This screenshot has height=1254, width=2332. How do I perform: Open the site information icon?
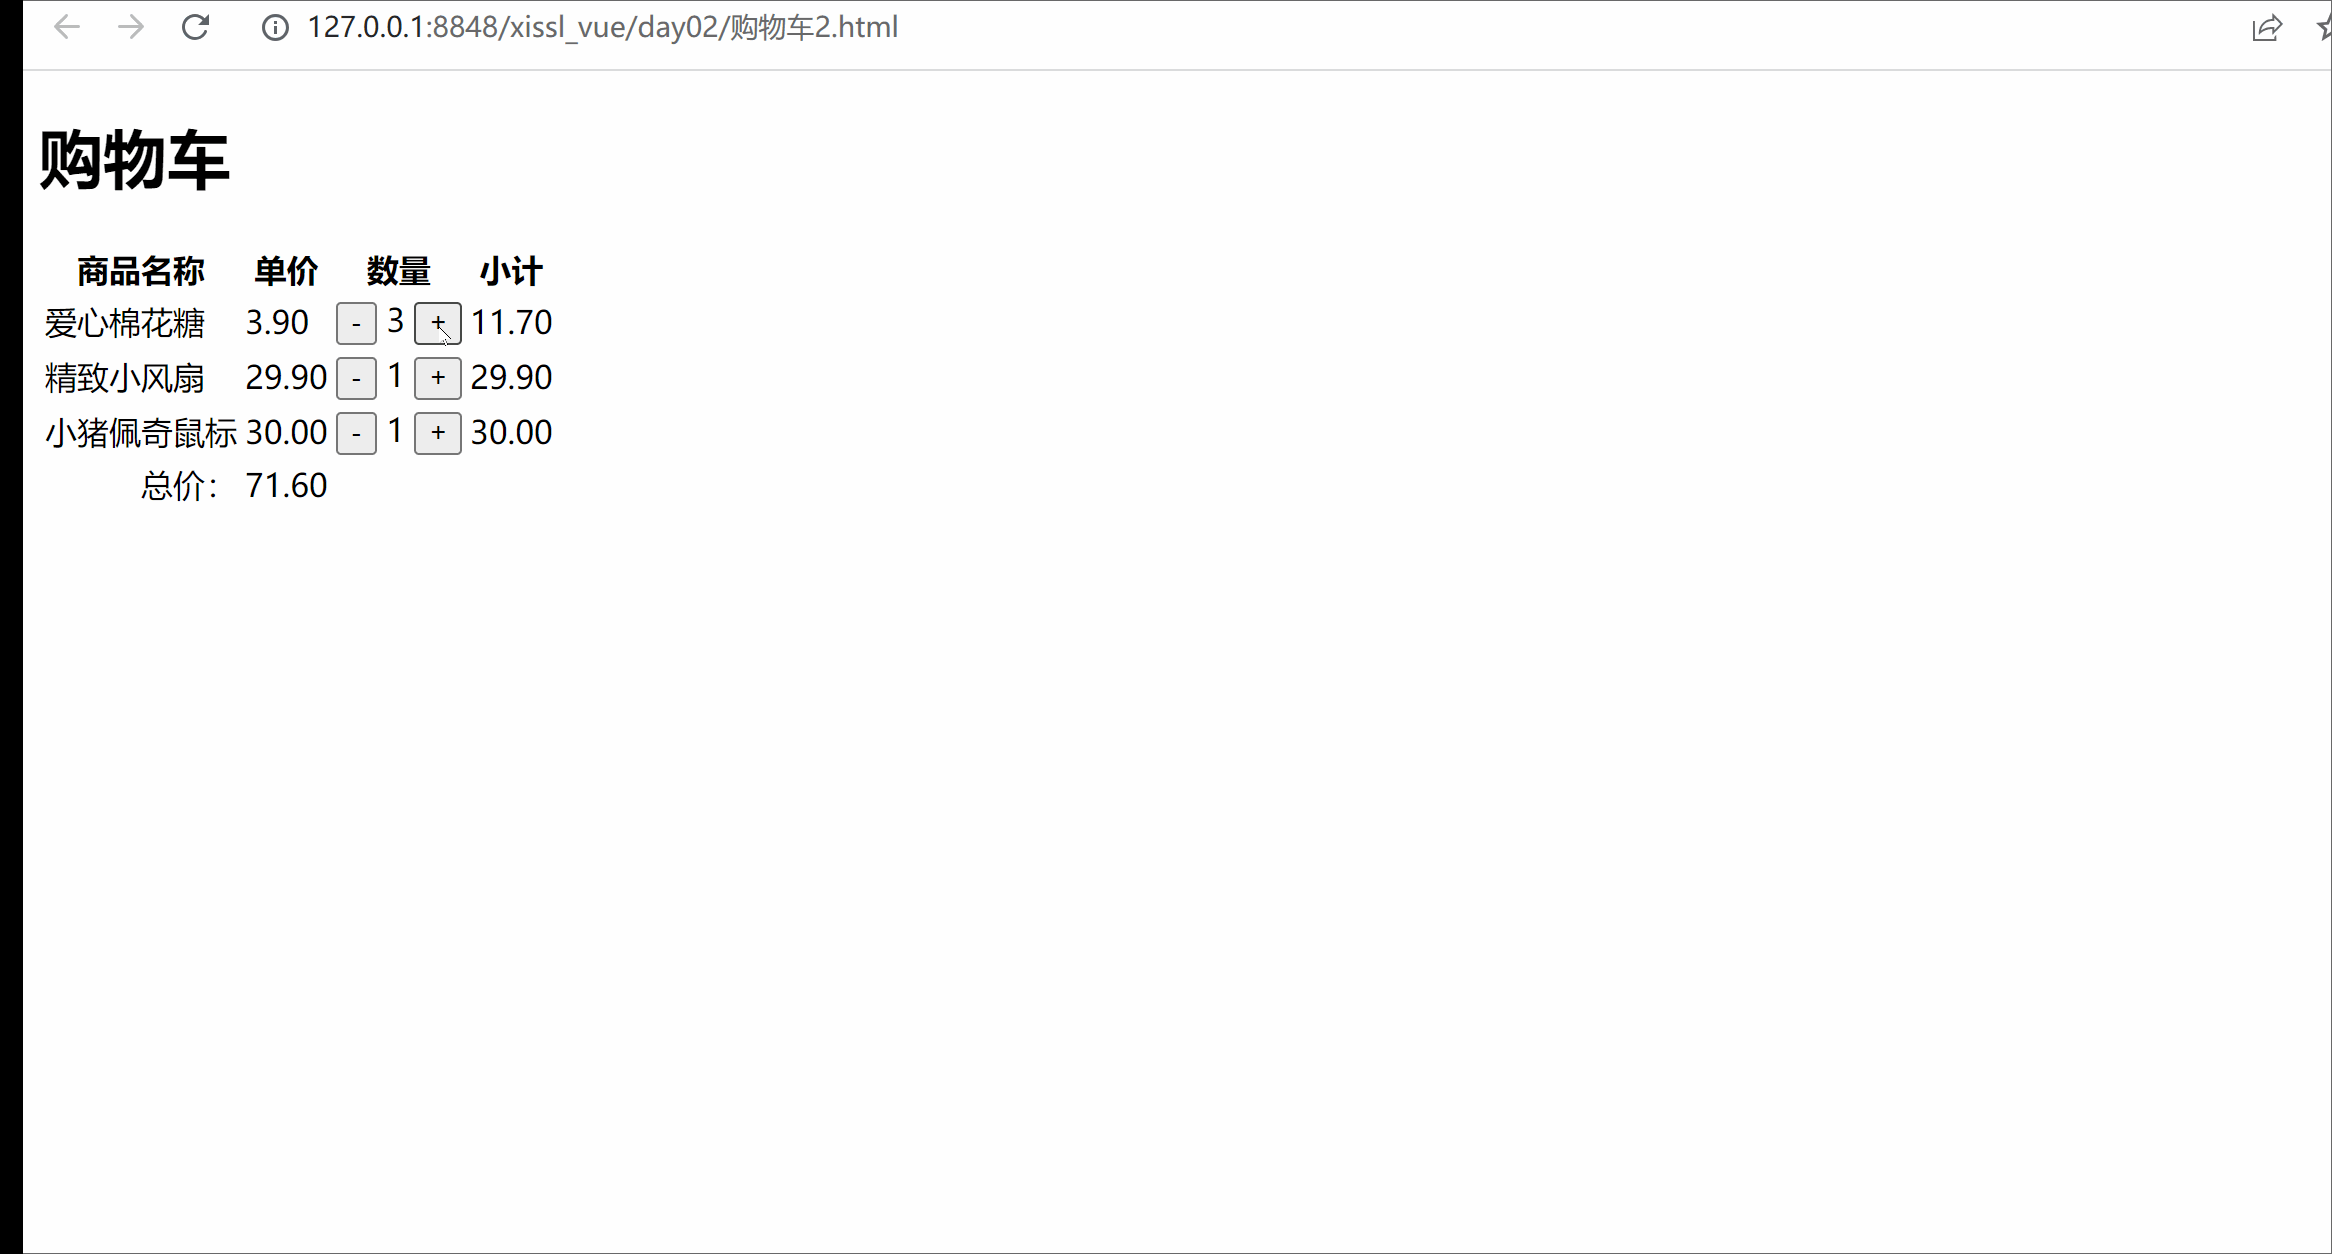click(275, 27)
